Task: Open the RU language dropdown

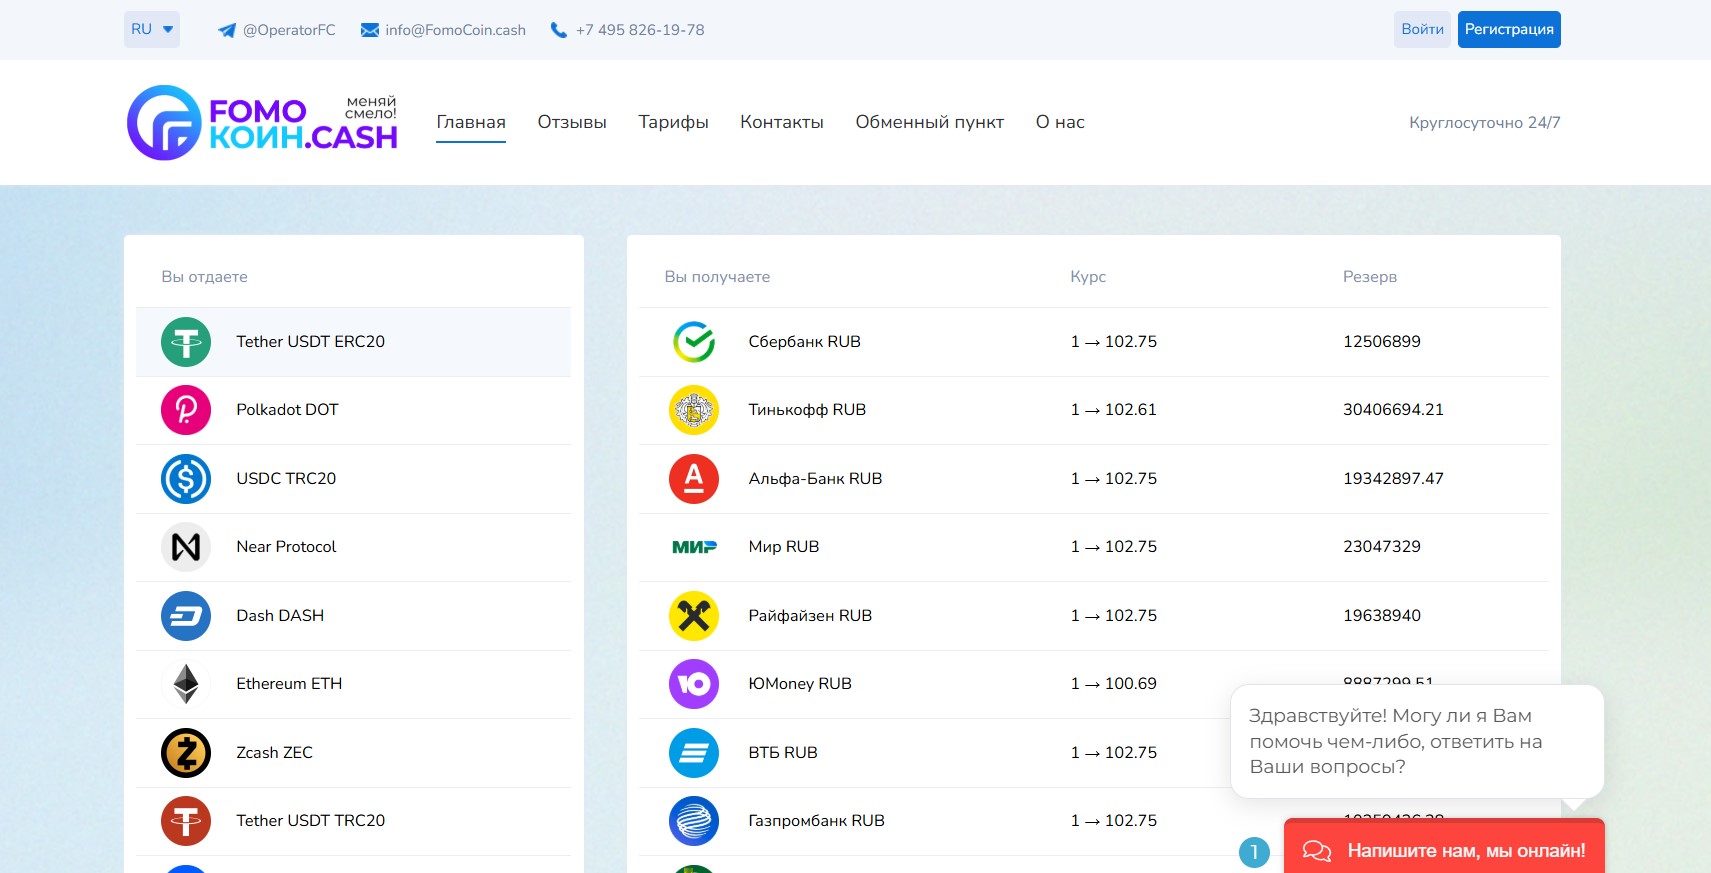Action: coord(152,29)
